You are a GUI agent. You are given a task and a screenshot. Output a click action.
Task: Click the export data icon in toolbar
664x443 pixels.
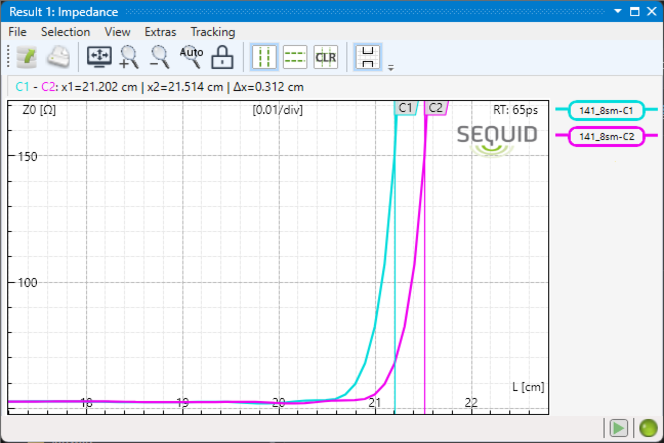click(26, 57)
